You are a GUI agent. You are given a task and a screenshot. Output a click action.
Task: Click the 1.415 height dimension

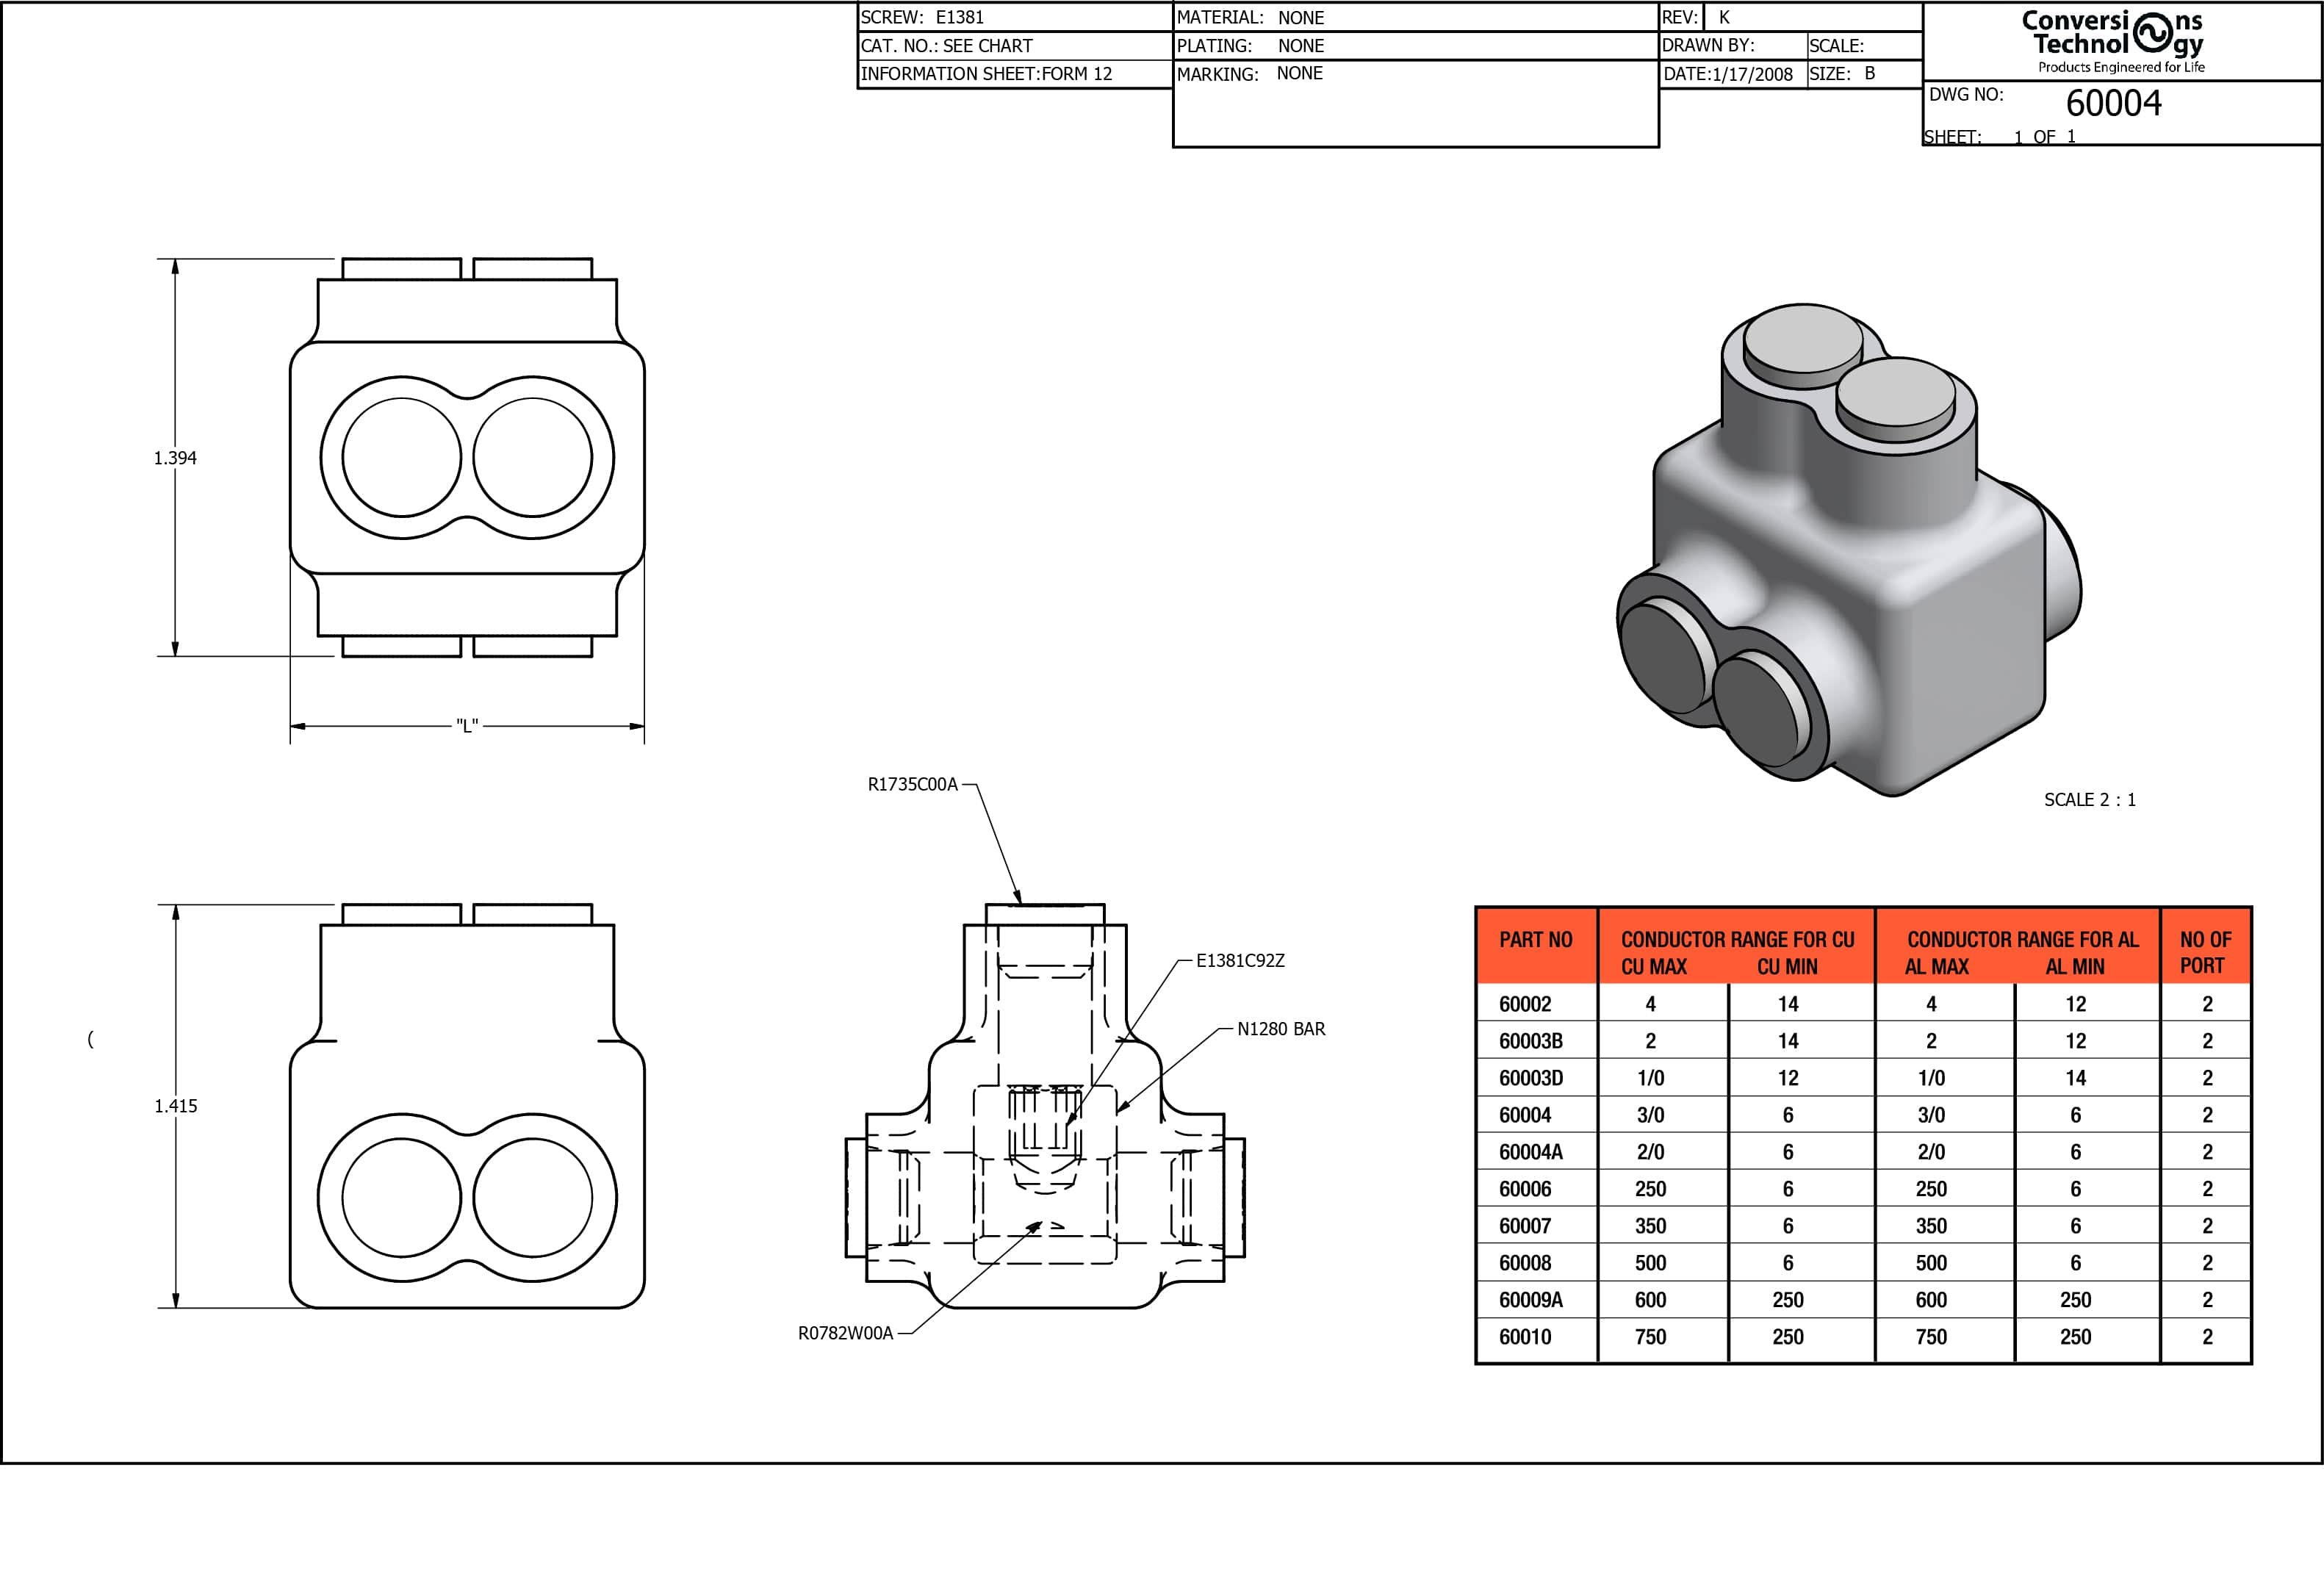pos(176,1106)
